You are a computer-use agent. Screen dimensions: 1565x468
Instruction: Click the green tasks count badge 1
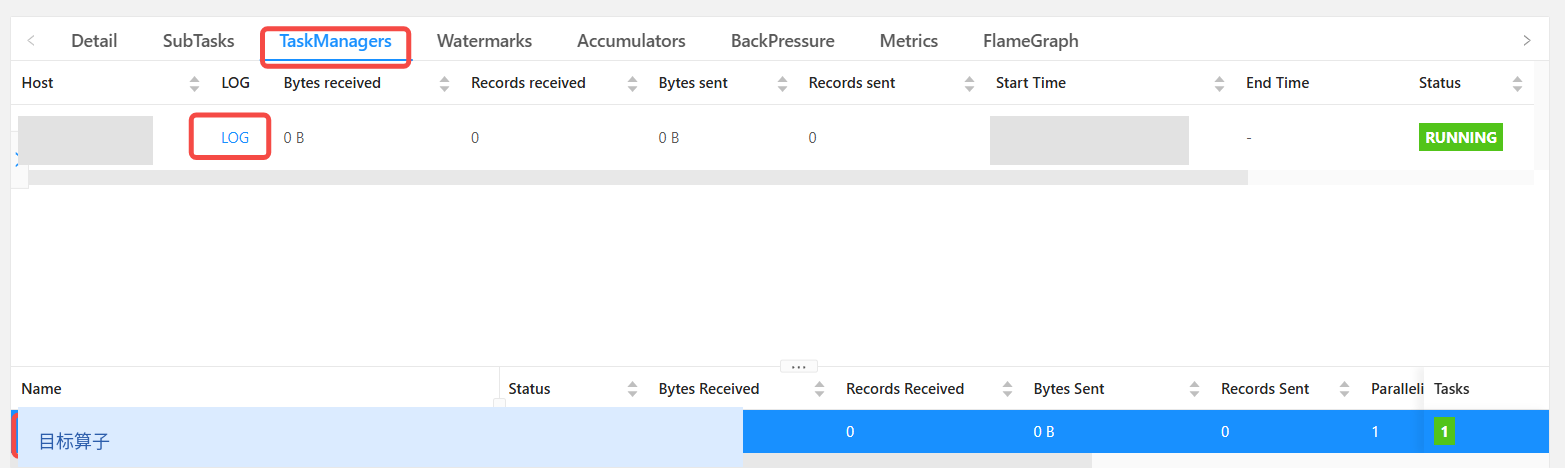point(1442,432)
